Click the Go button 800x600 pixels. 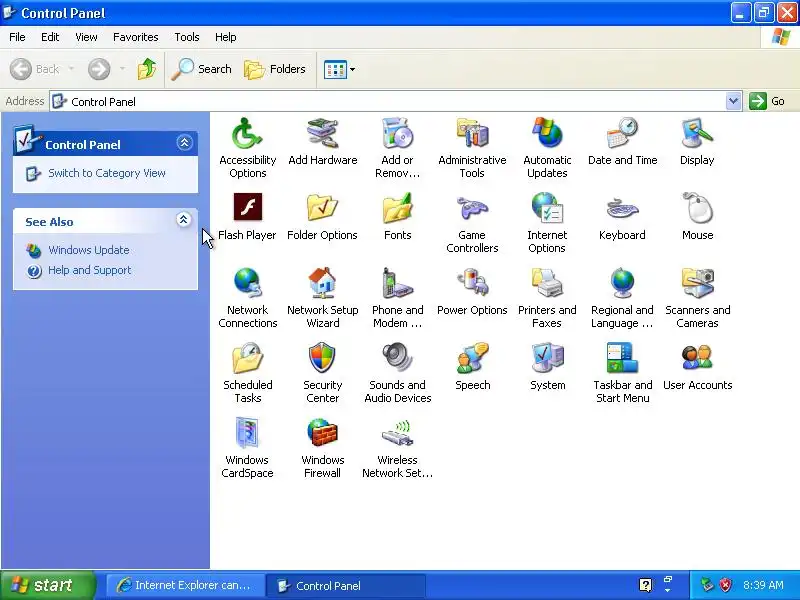767,101
